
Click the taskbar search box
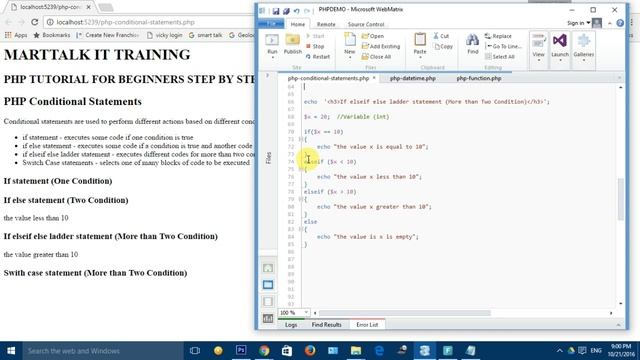102,351
